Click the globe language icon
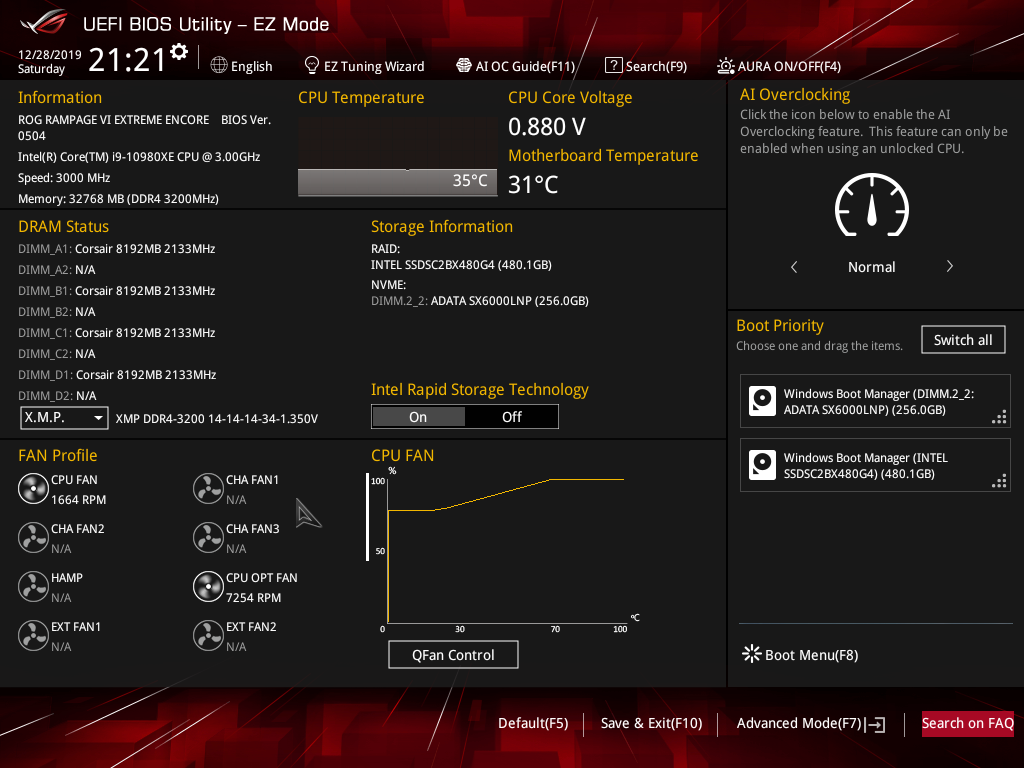This screenshot has height=768, width=1024. [219, 65]
